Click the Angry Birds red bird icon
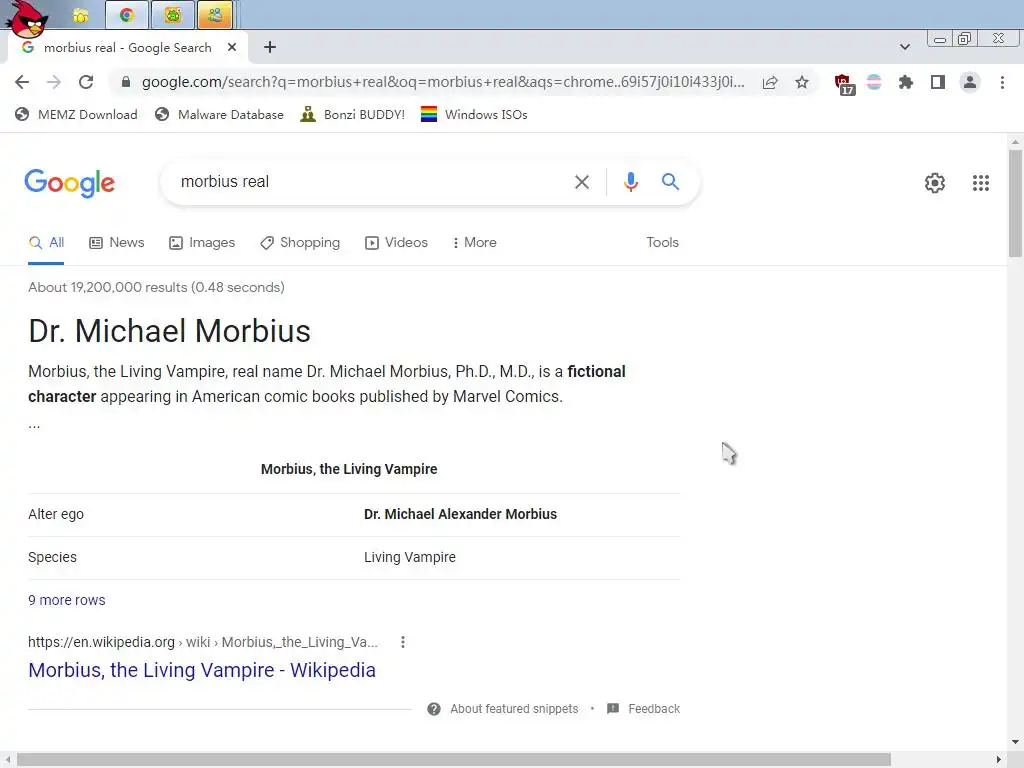1024x768 pixels. point(27,18)
